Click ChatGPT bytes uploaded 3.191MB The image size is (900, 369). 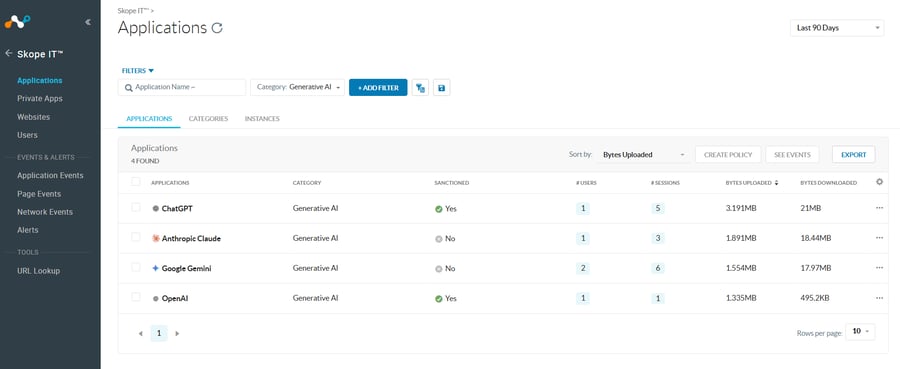[x=741, y=208]
